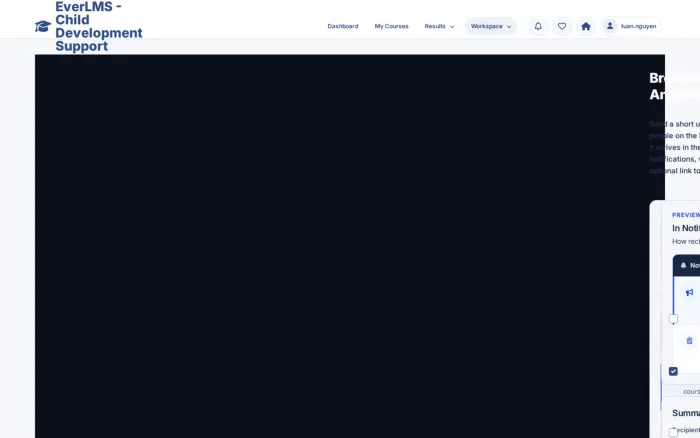The image size is (700, 438).
Task: Open the favorites heart icon
Action: click(562, 26)
